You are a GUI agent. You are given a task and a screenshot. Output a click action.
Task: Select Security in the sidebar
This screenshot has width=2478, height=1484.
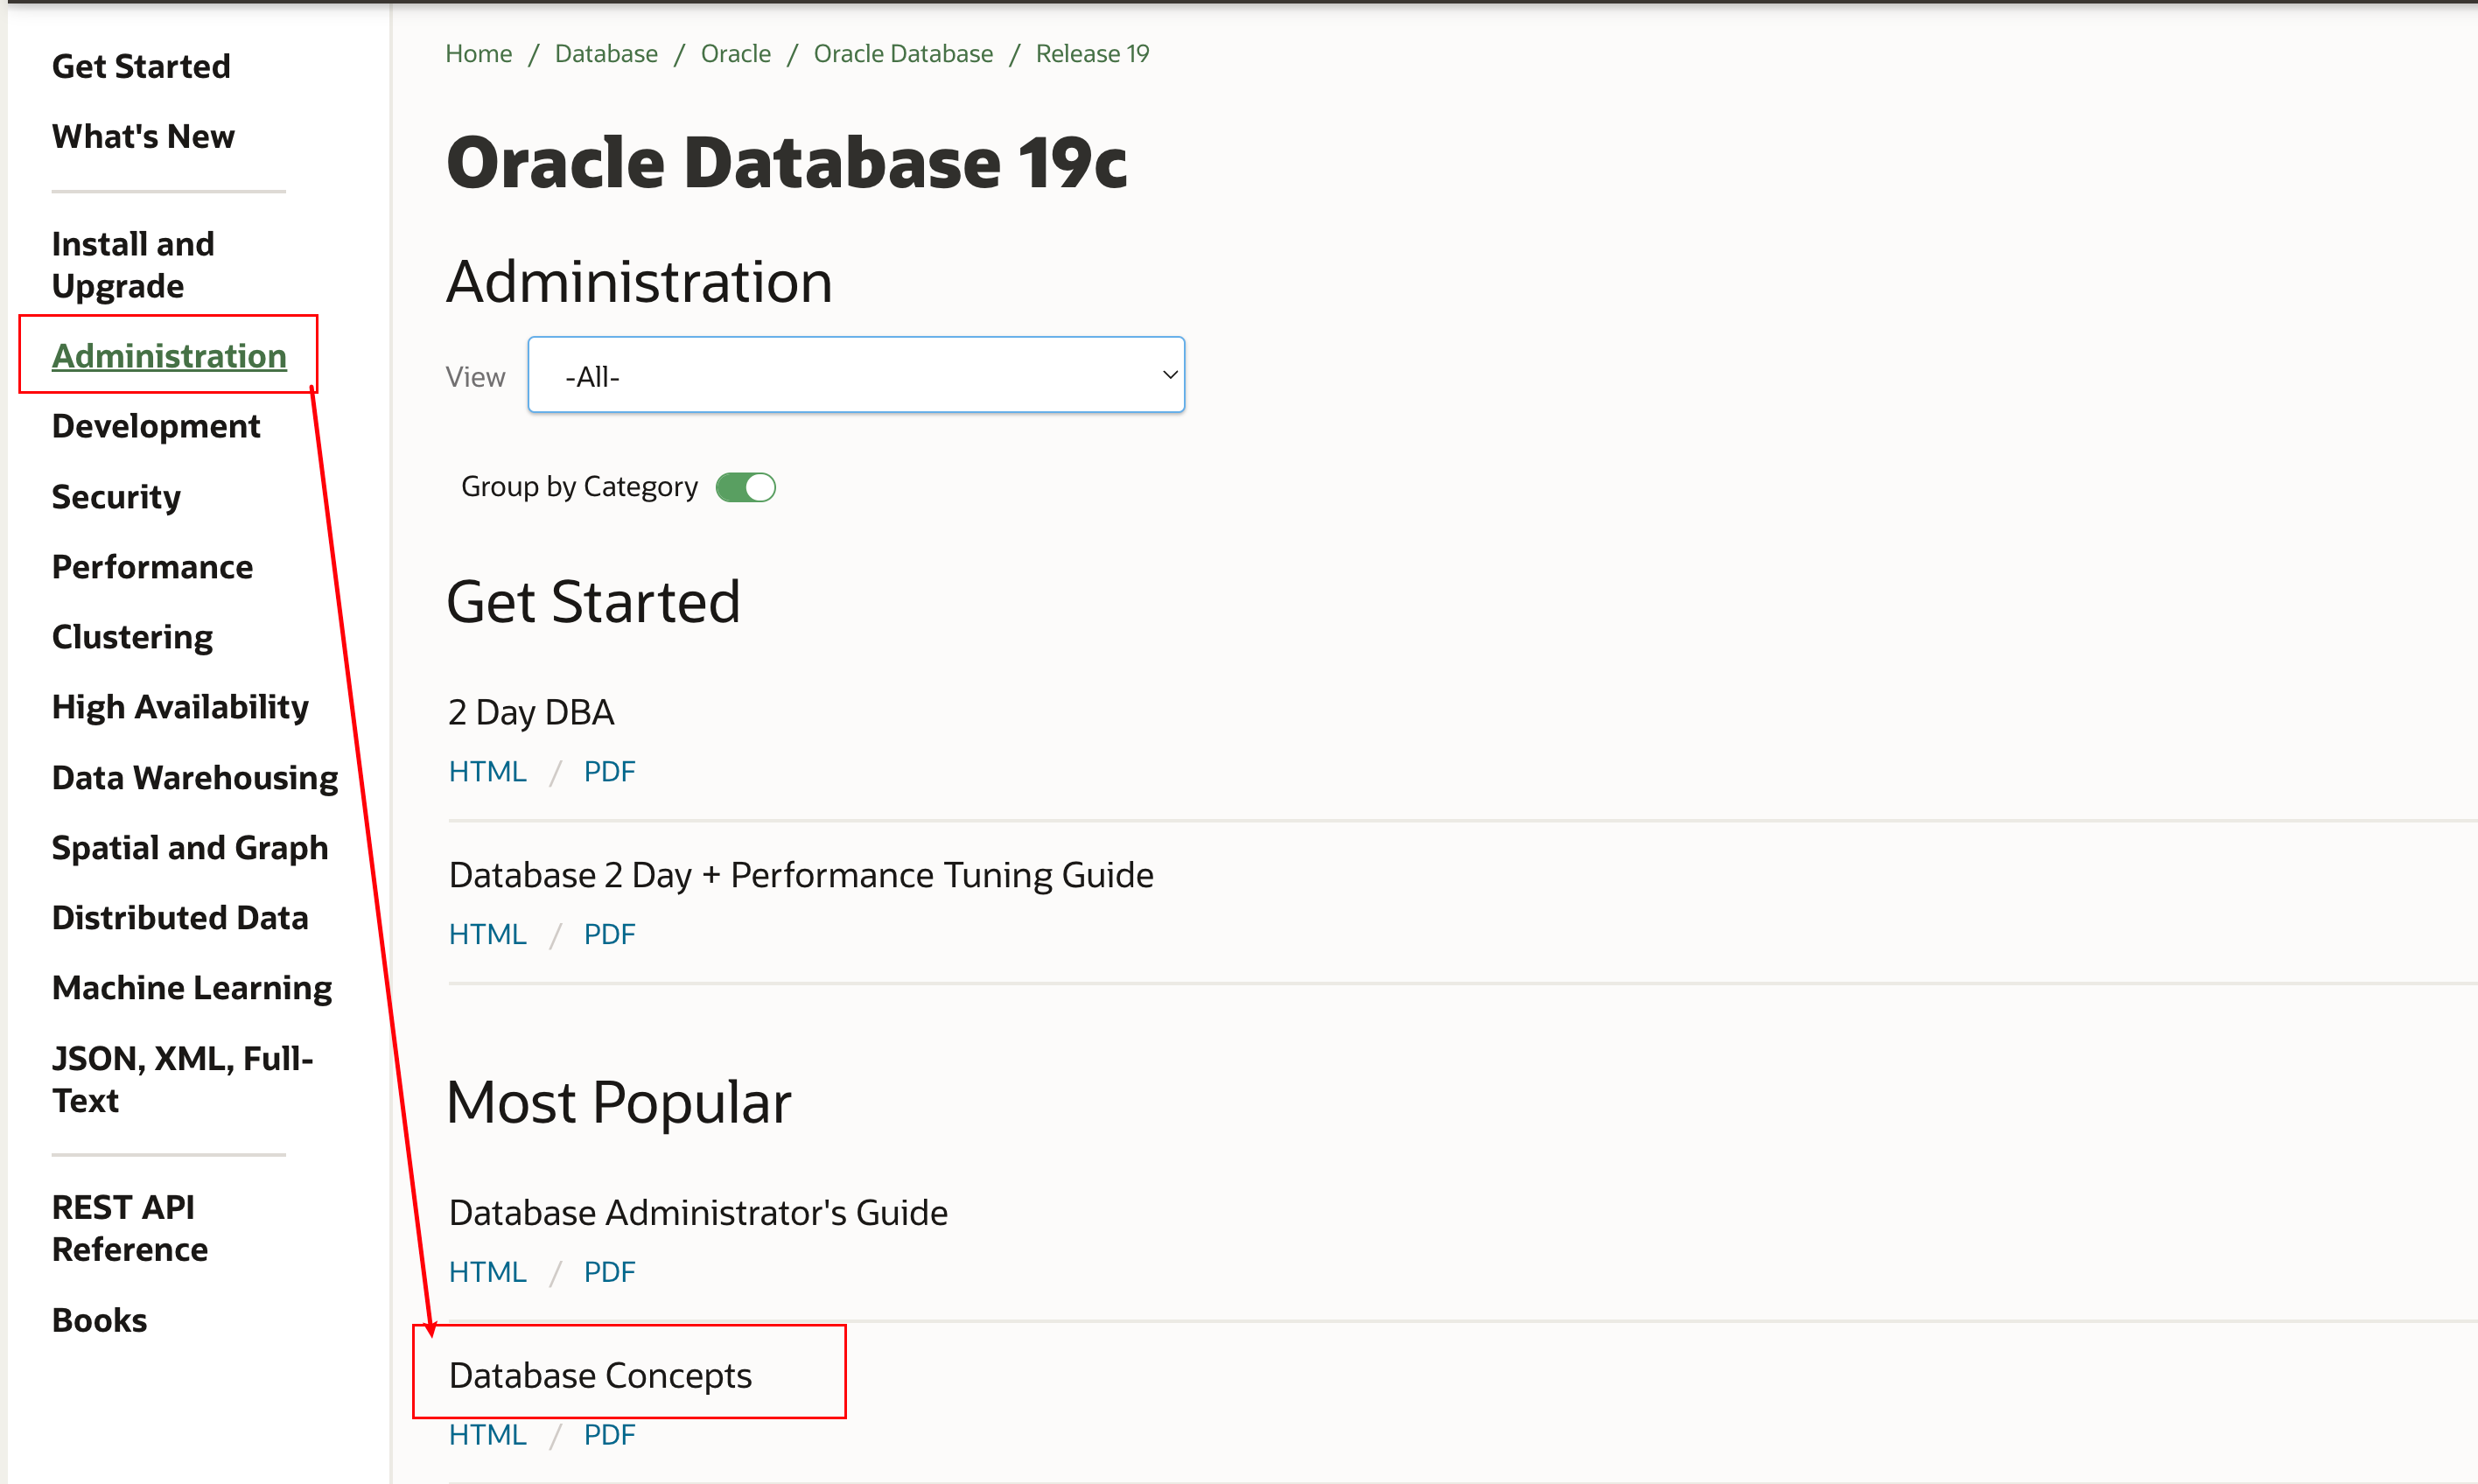[x=116, y=497]
